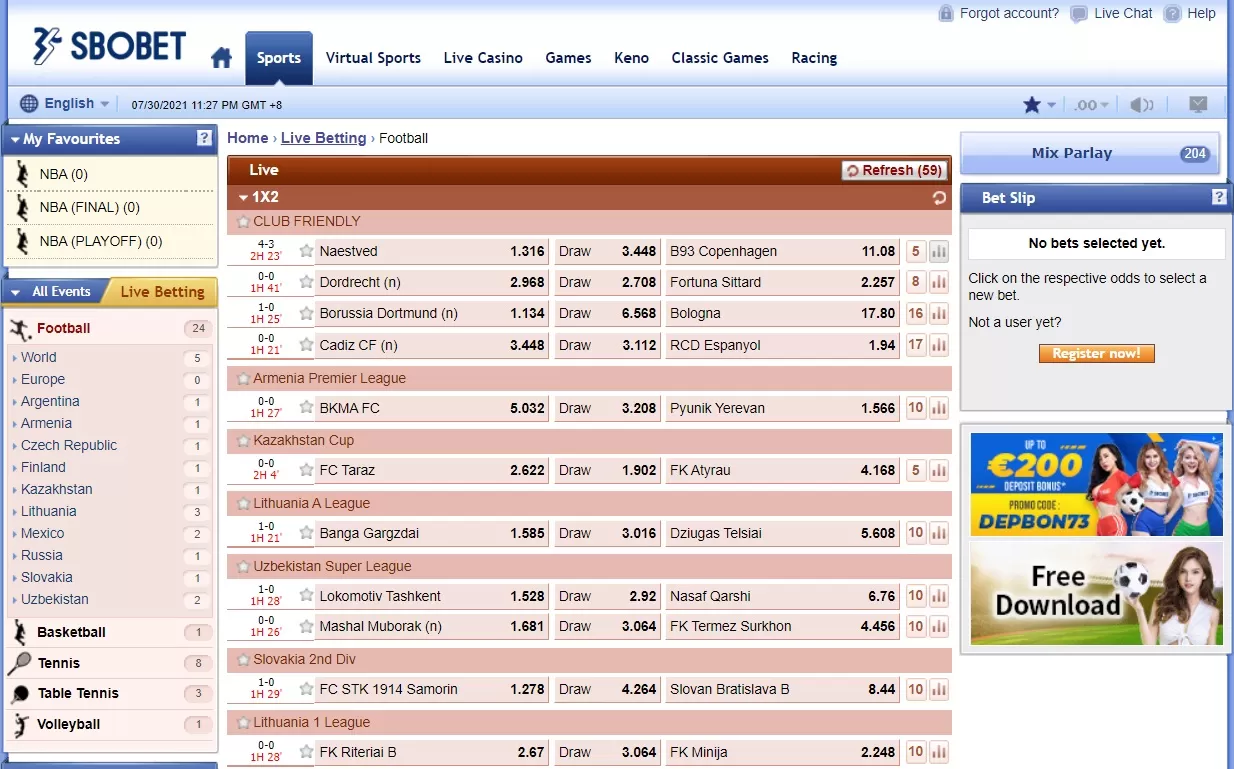
Task: Favourite the Kazakhstan Cup league star
Action: click(x=242, y=441)
